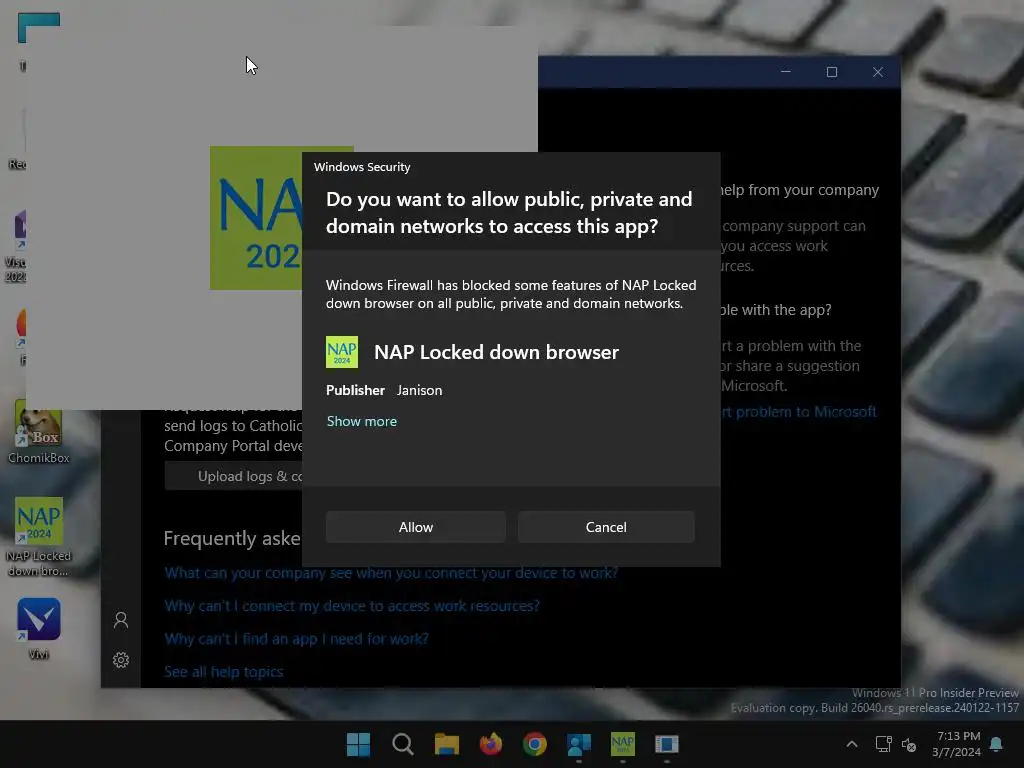
Task: Click Cancel in Windows Security dialog
Action: [x=606, y=527]
